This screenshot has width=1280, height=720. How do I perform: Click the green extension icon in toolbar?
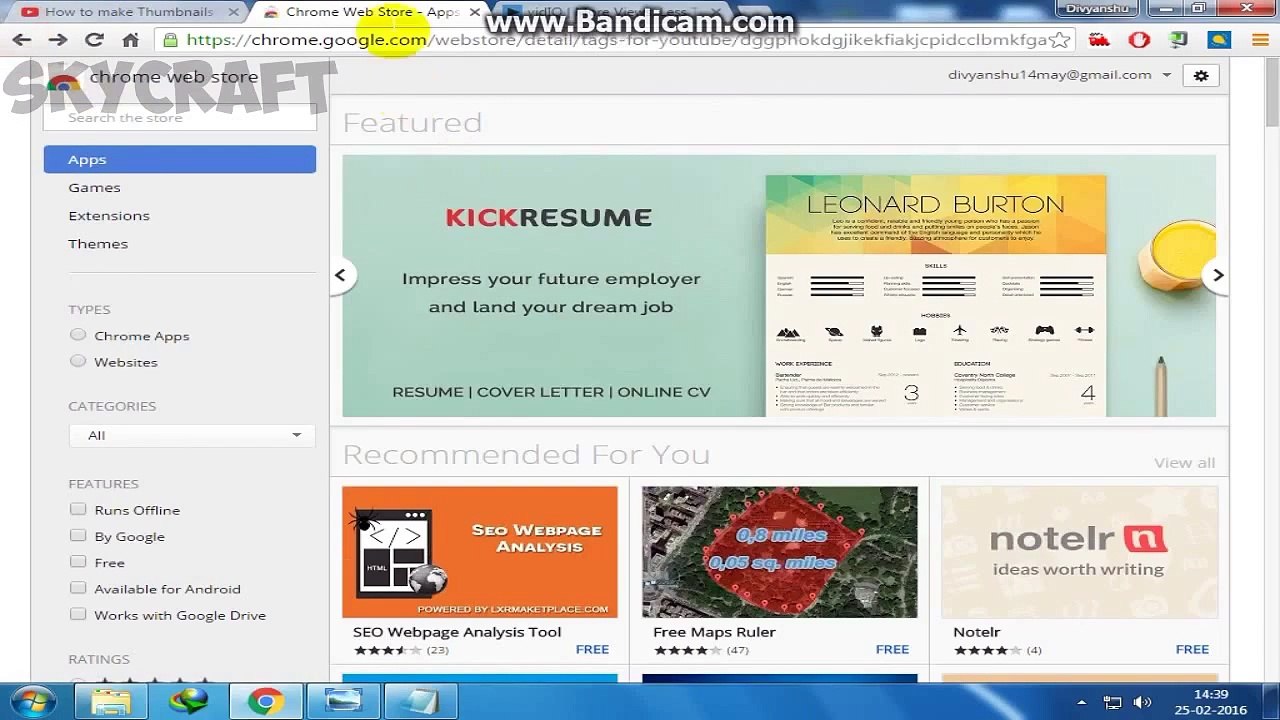1179,40
